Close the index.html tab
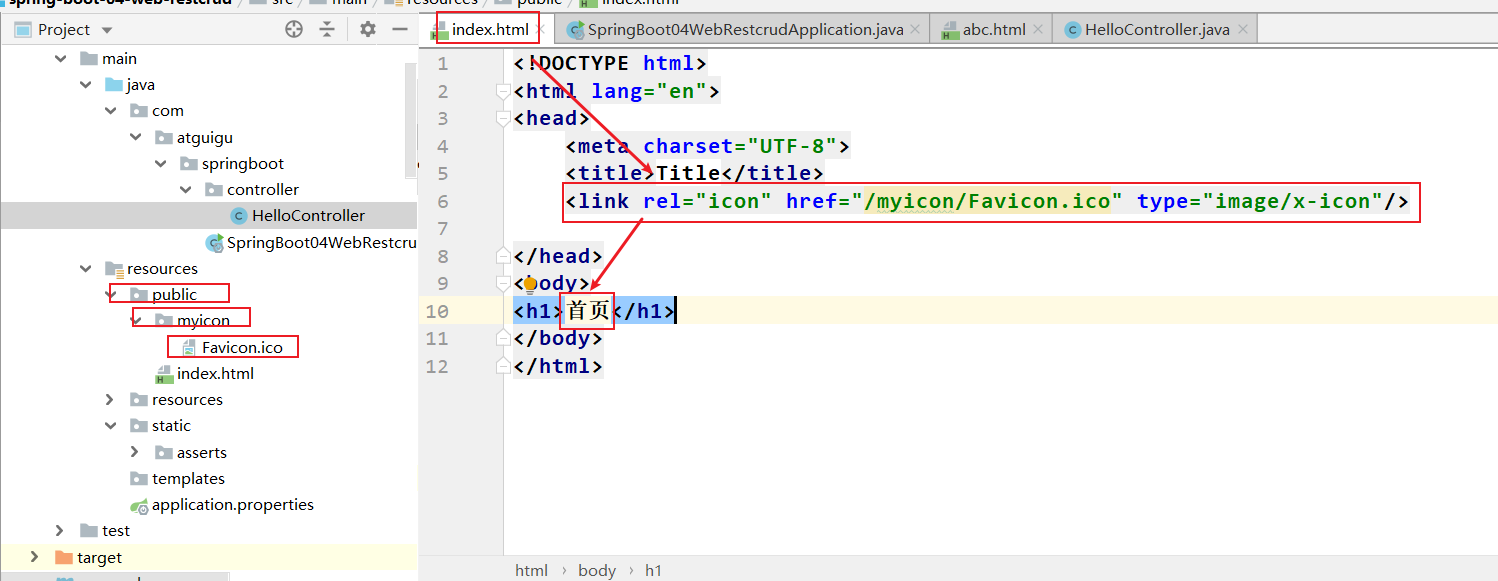This screenshot has width=1498, height=581. [541, 30]
